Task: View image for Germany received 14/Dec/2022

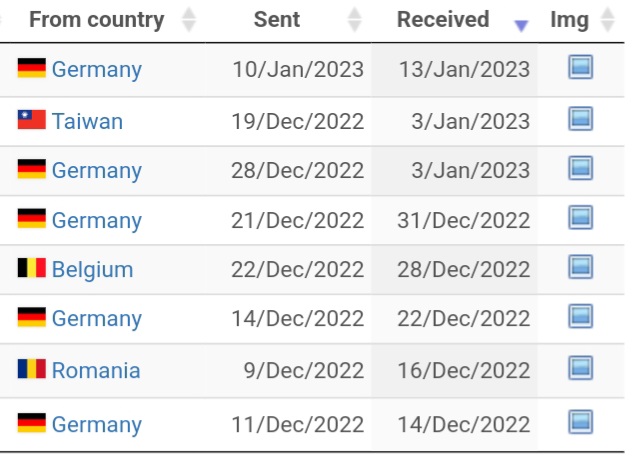Action: point(580,422)
